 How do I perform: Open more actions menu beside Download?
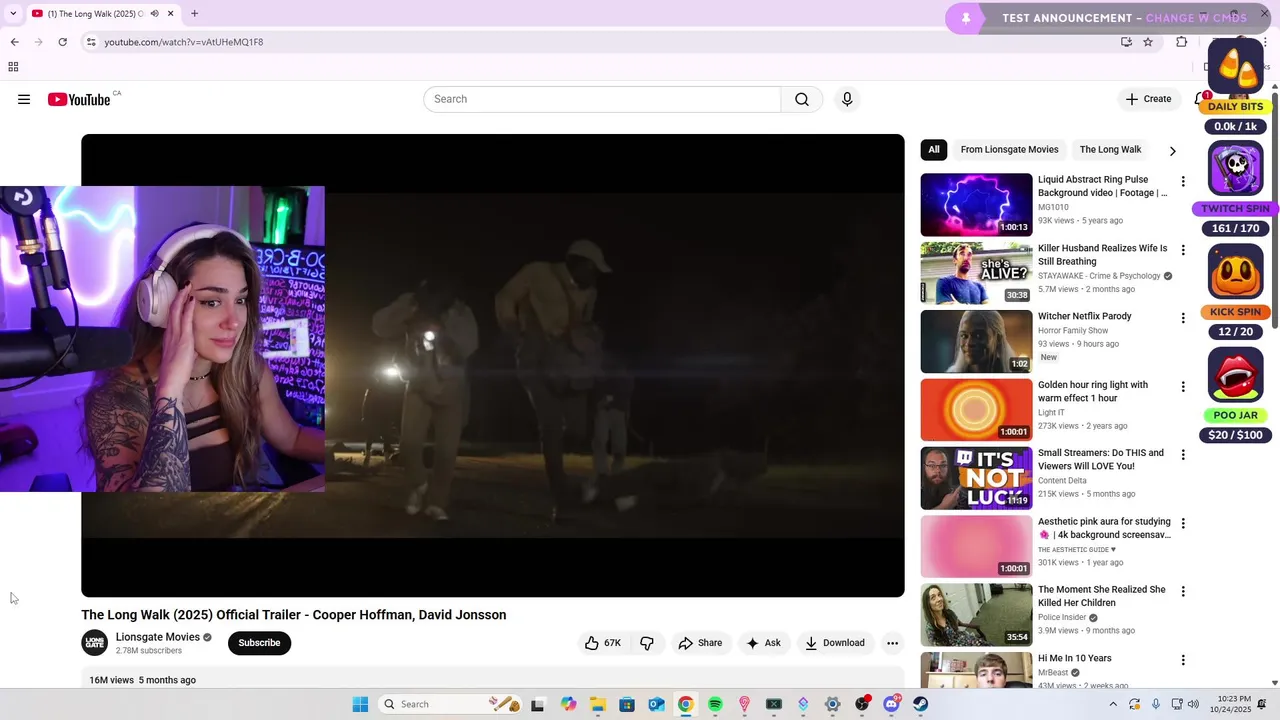tap(892, 643)
